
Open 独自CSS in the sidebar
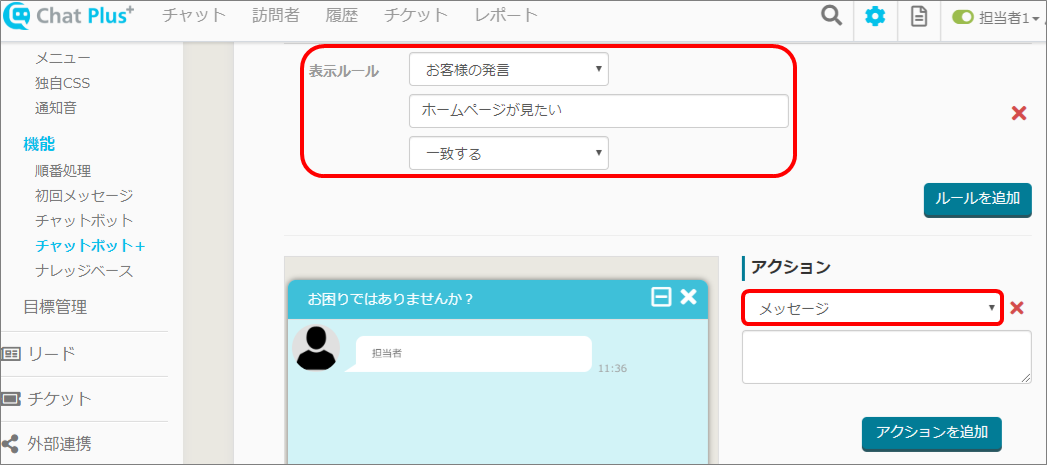coord(63,83)
